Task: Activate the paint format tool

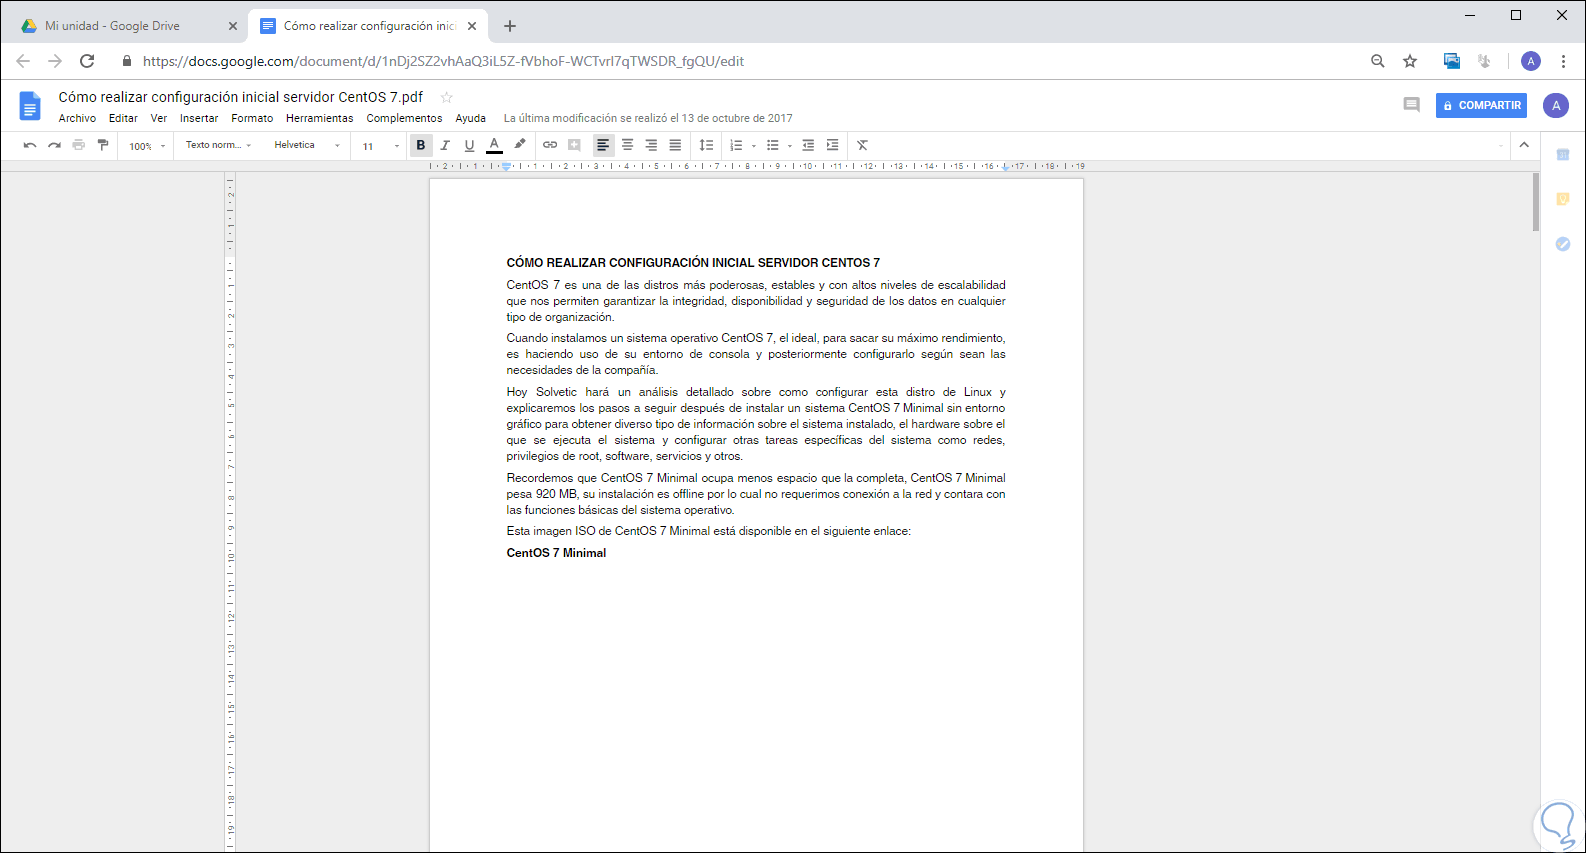Action: point(103,145)
